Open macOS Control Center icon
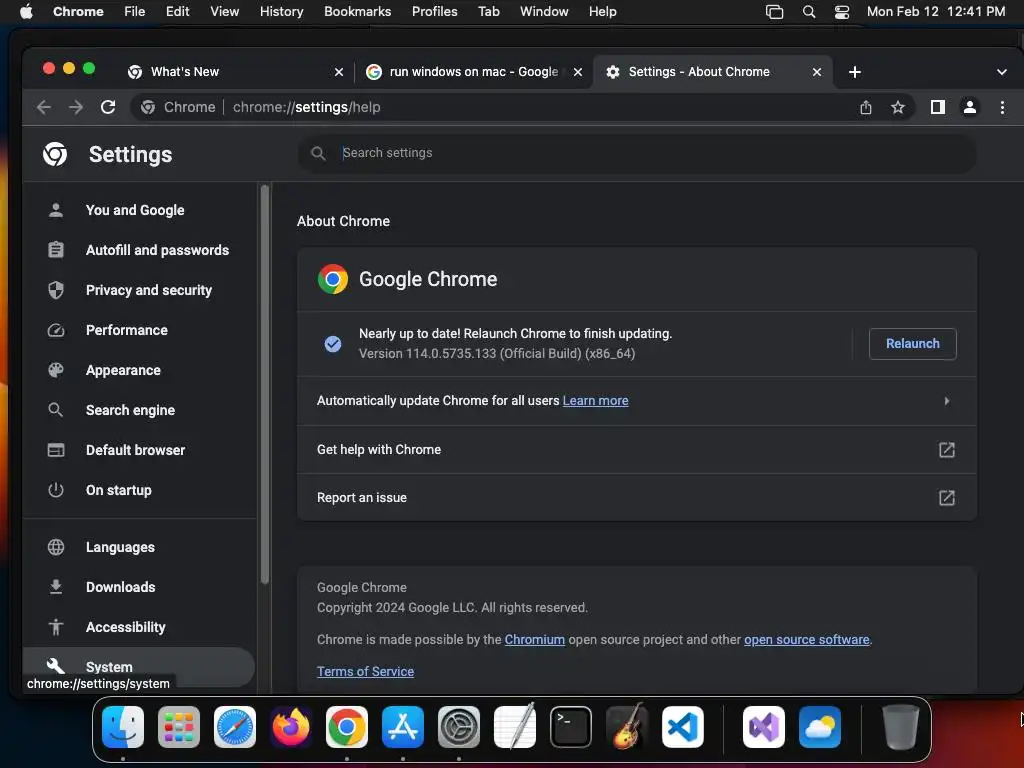1024x768 pixels. (x=842, y=12)
